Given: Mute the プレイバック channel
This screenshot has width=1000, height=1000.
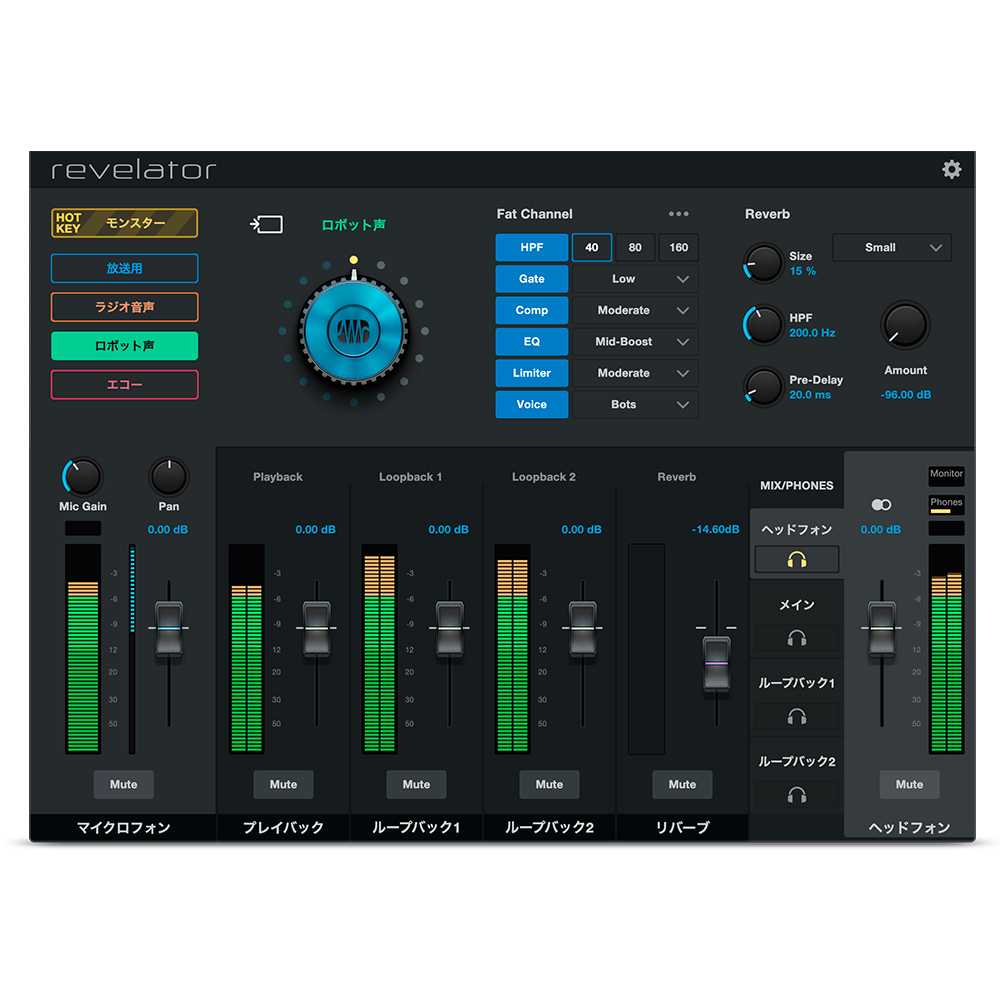Looking at the screenshot, I should click(283, 784).
